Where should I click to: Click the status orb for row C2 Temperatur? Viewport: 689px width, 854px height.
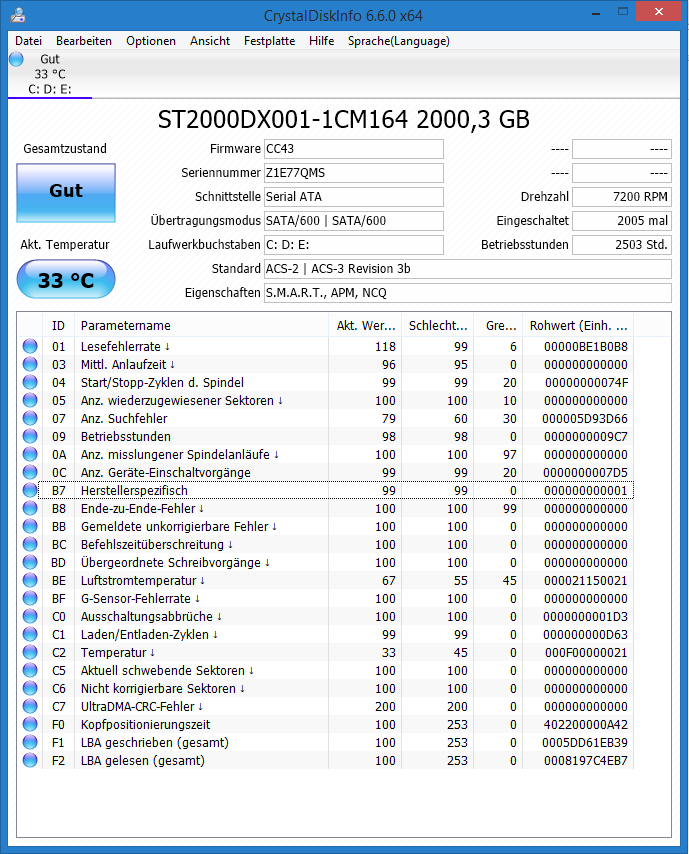point(30,652)
